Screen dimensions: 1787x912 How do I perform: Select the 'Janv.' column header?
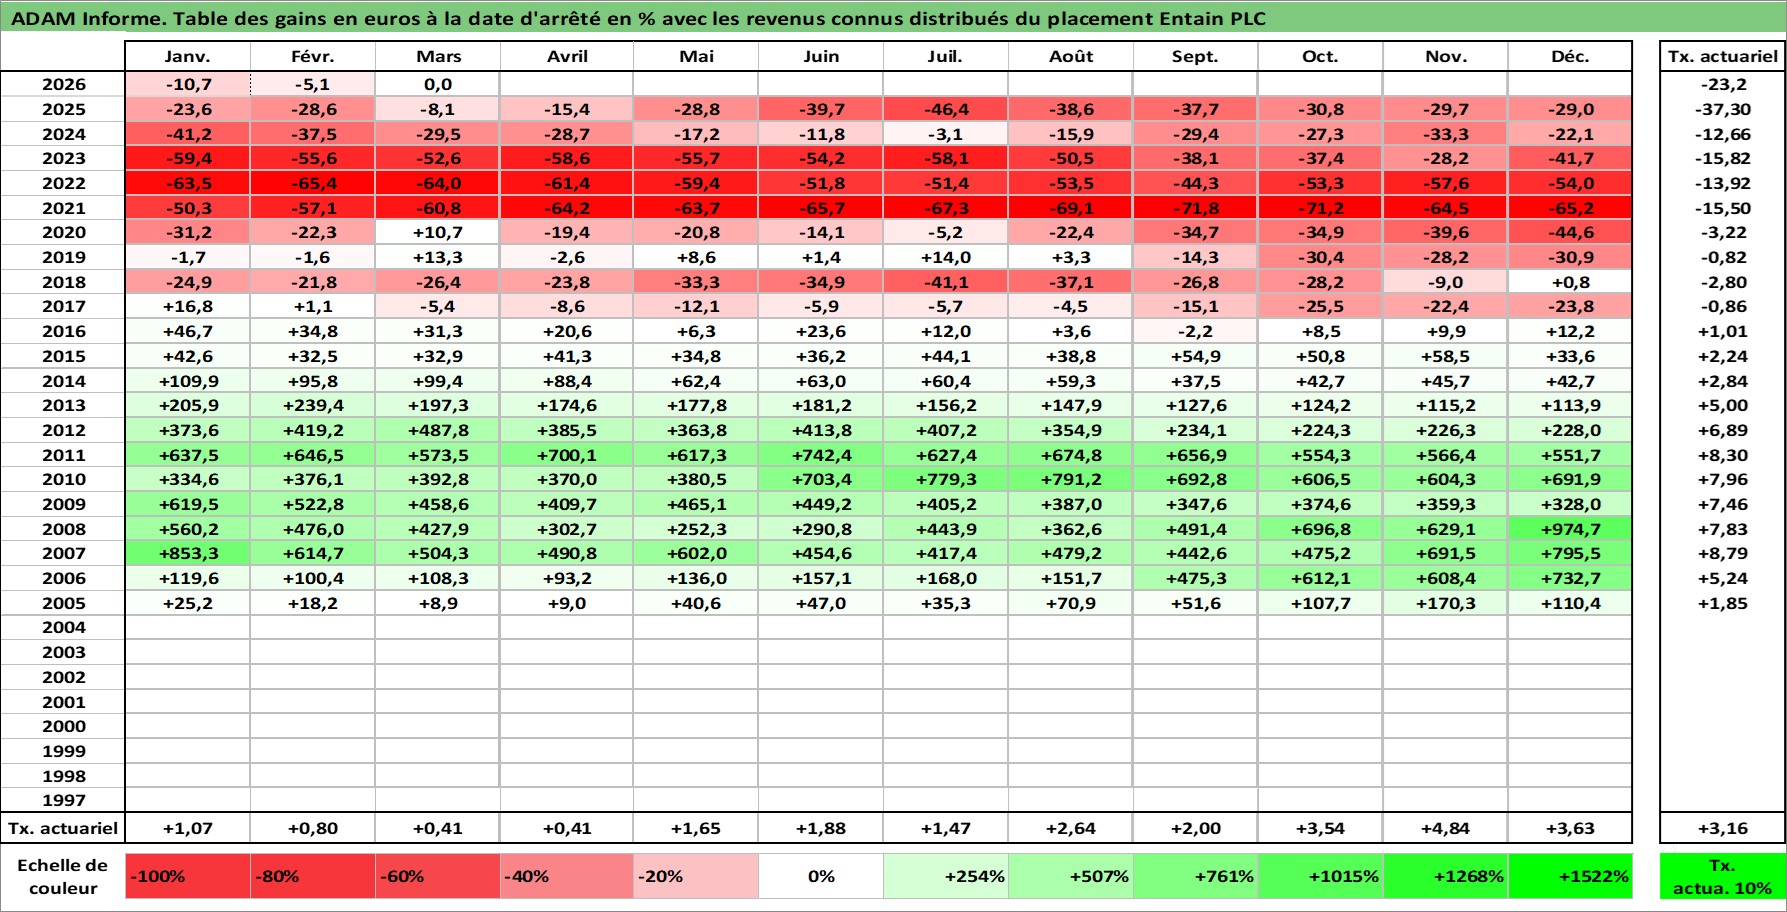[188, 56]
